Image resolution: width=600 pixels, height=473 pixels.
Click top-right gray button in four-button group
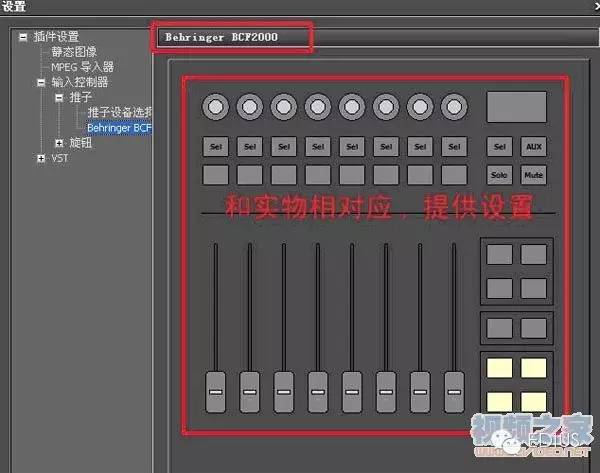[x=533, y=254]
